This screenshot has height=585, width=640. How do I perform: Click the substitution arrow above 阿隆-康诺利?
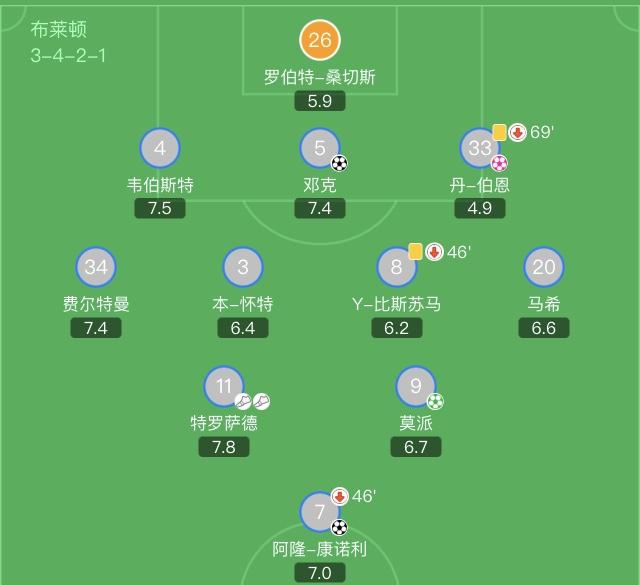pos(339,496)
